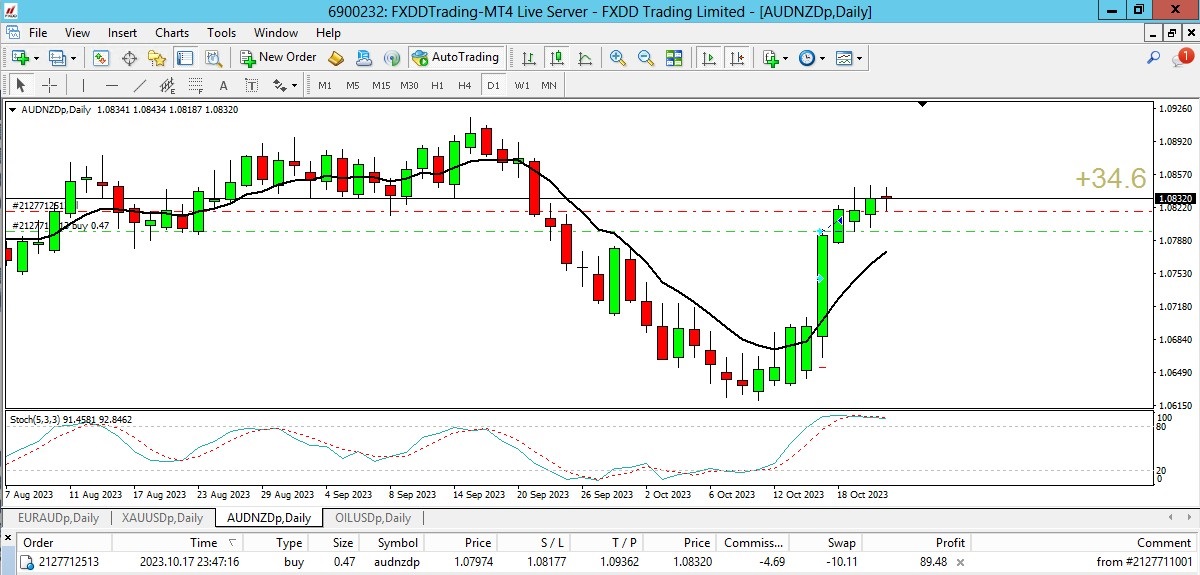Zoom in on the chart
The height and width of the screenshot is (575, 1200).
tap(618, 58)
